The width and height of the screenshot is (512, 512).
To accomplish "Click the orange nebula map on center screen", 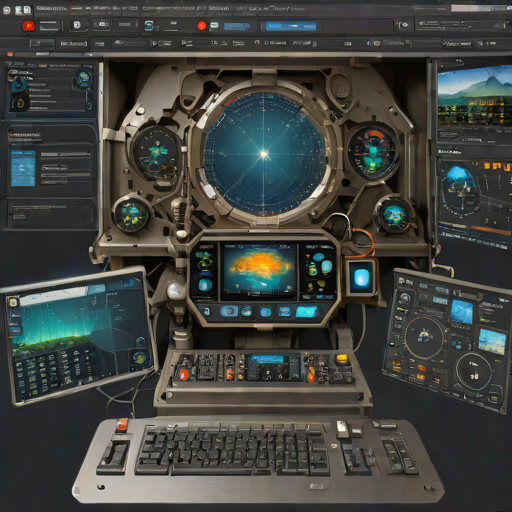I will click(259, 271).
